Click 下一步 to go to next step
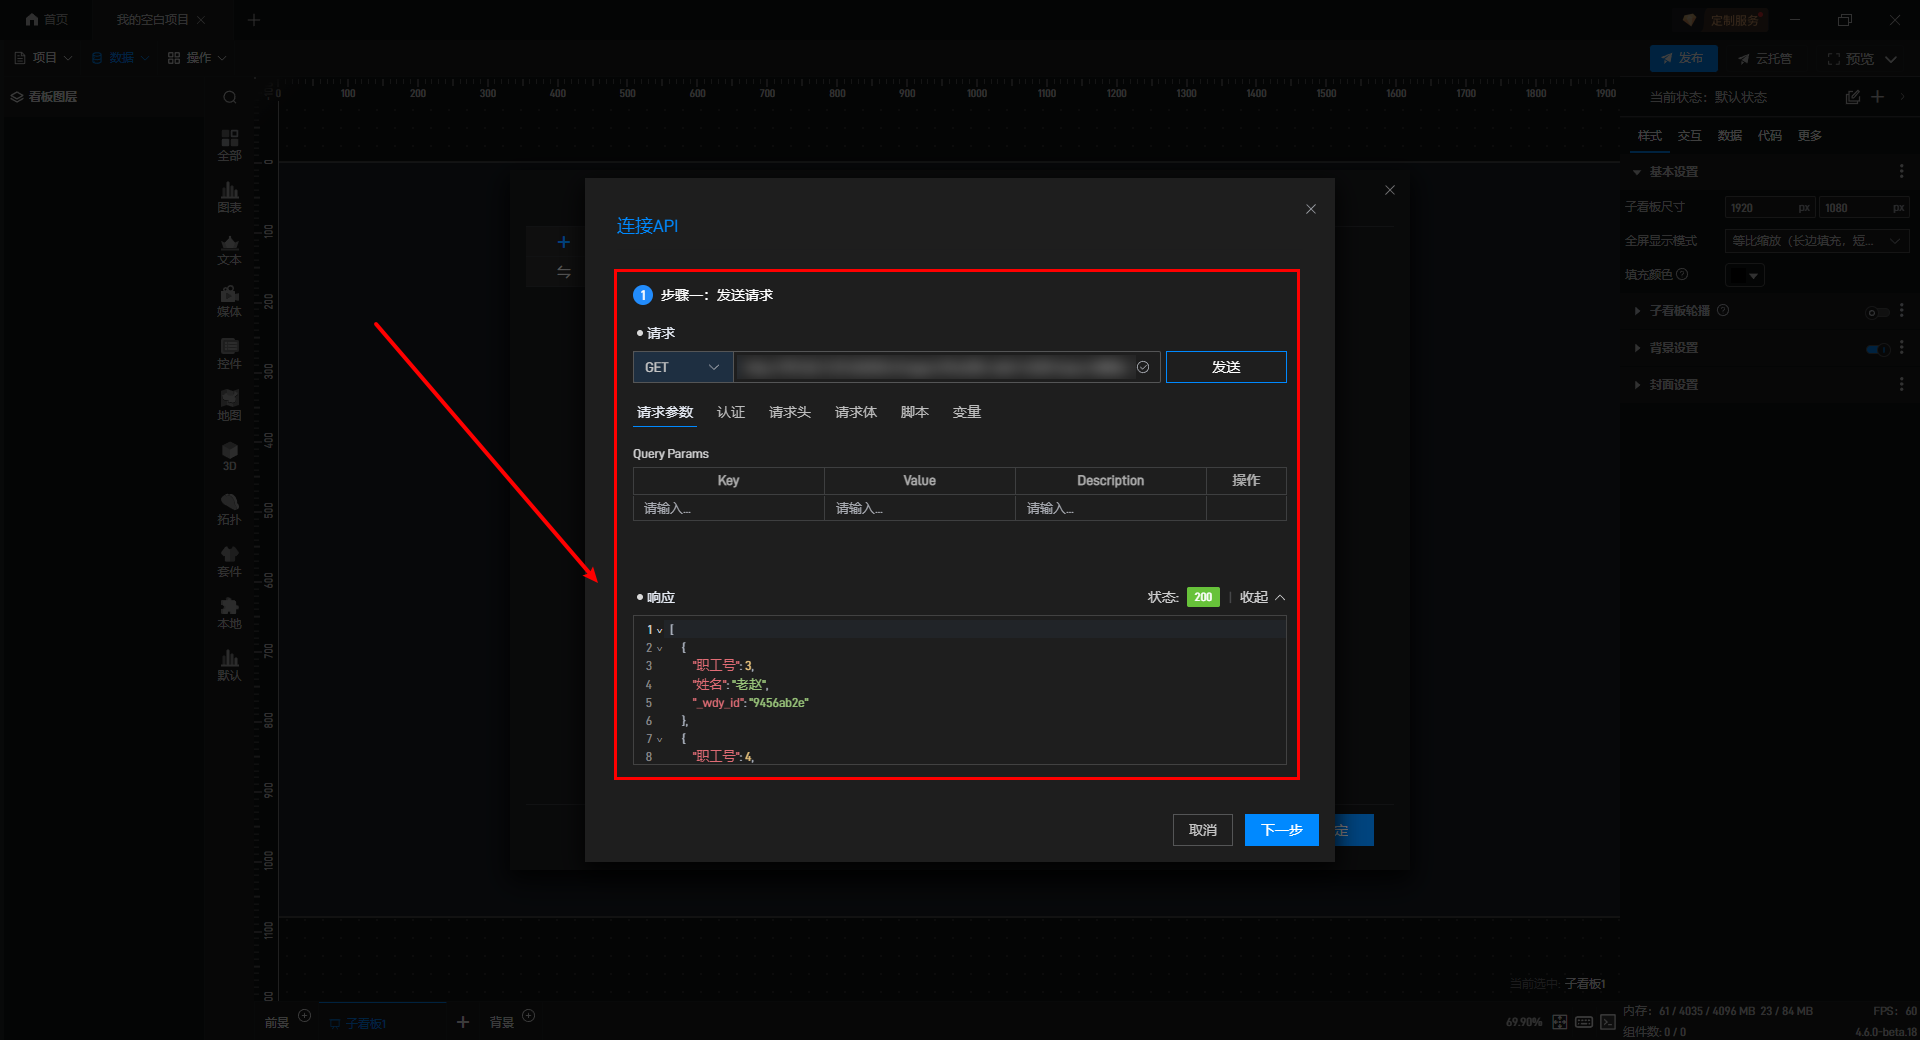This screenshot has width=1920, height=1040. click(x=1281, y=830)
